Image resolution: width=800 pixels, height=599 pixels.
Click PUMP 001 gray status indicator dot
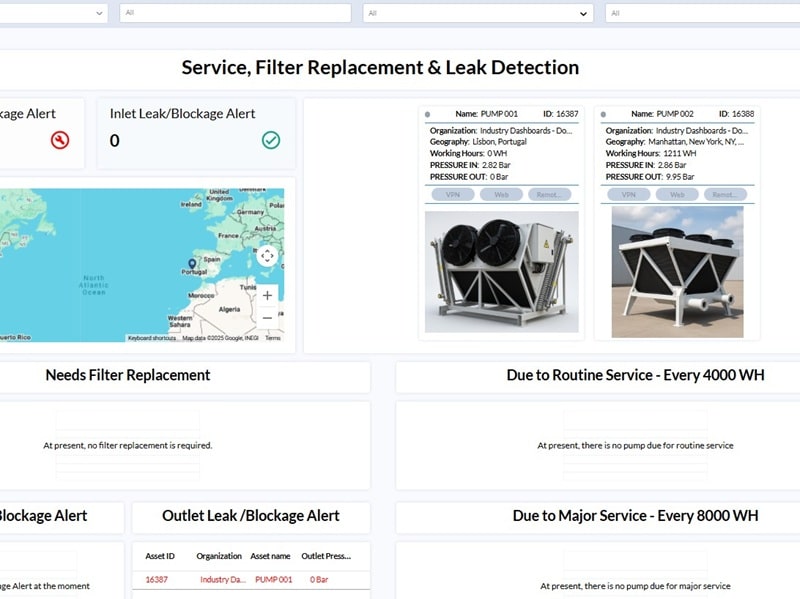click(x=427, y=114)
